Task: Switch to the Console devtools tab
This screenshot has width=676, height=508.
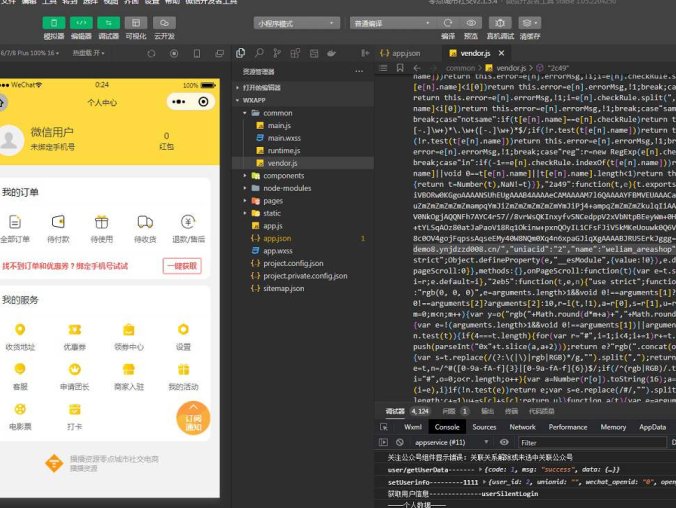Action: coord(447,427)
